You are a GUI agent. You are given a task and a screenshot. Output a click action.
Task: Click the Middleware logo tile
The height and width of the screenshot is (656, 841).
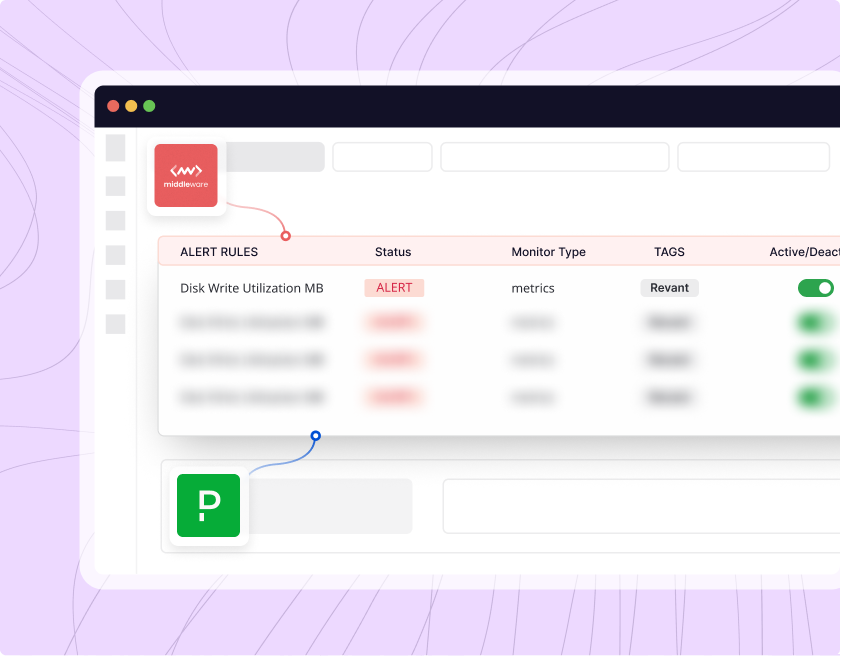pos(186,176)
